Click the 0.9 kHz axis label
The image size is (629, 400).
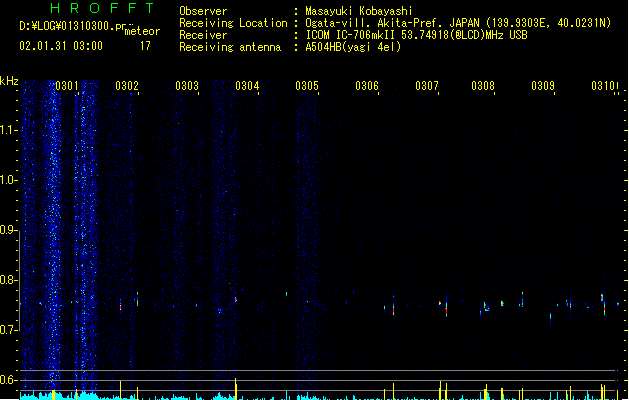coord(8,230)
